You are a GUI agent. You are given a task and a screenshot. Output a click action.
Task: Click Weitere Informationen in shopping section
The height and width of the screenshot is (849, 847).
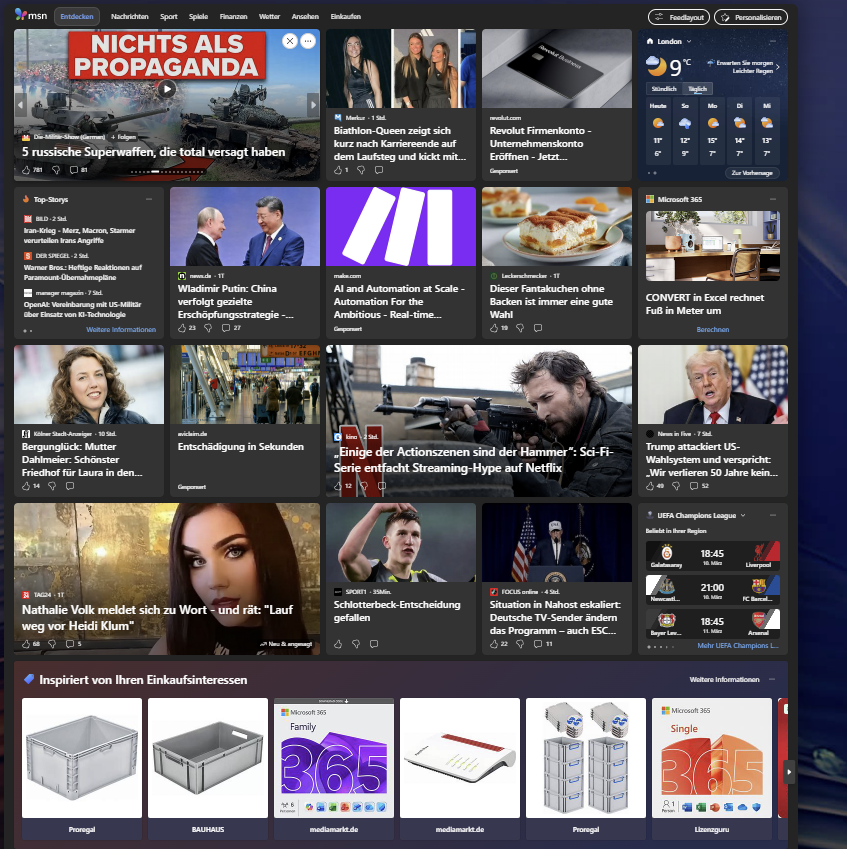(x=724, y=679)
